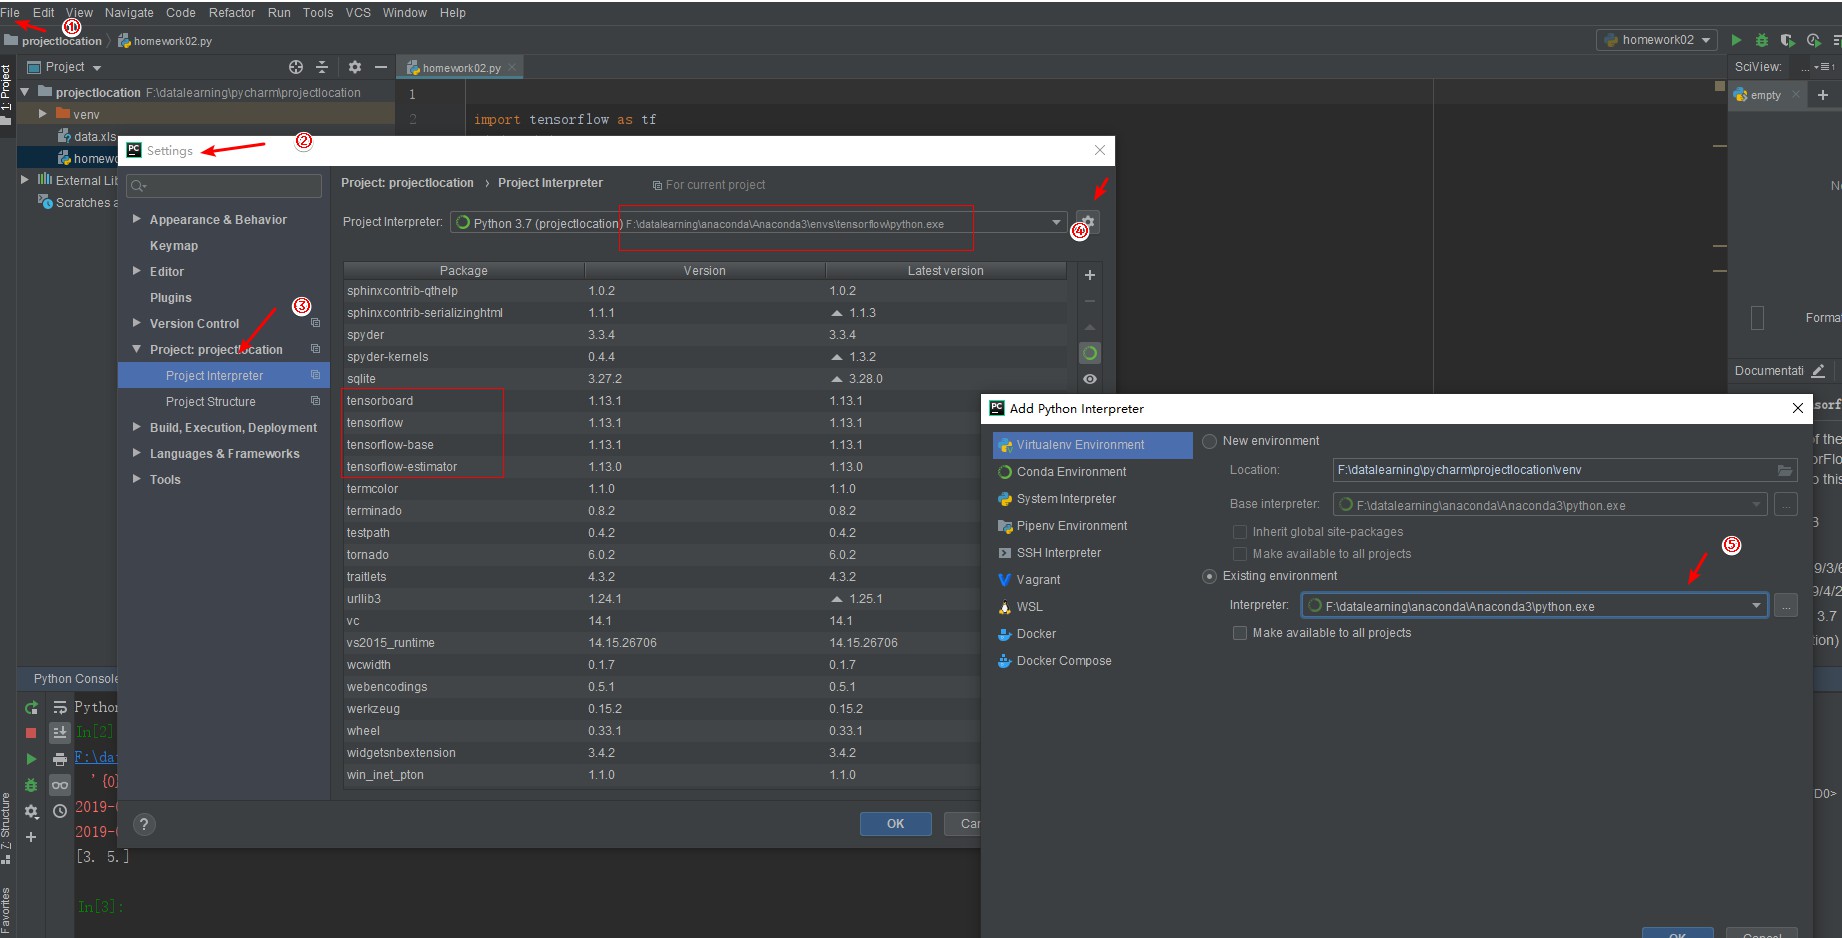Open Settings help question mark button
The image size is (1842, 938).
coord(144,824)
